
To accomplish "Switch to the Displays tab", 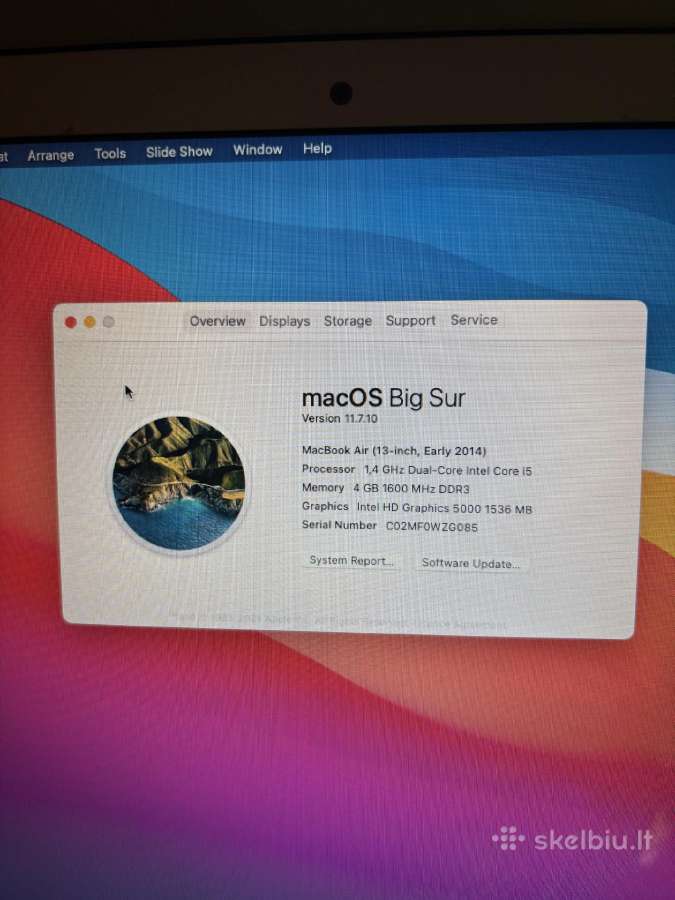I will click(285, 321).
